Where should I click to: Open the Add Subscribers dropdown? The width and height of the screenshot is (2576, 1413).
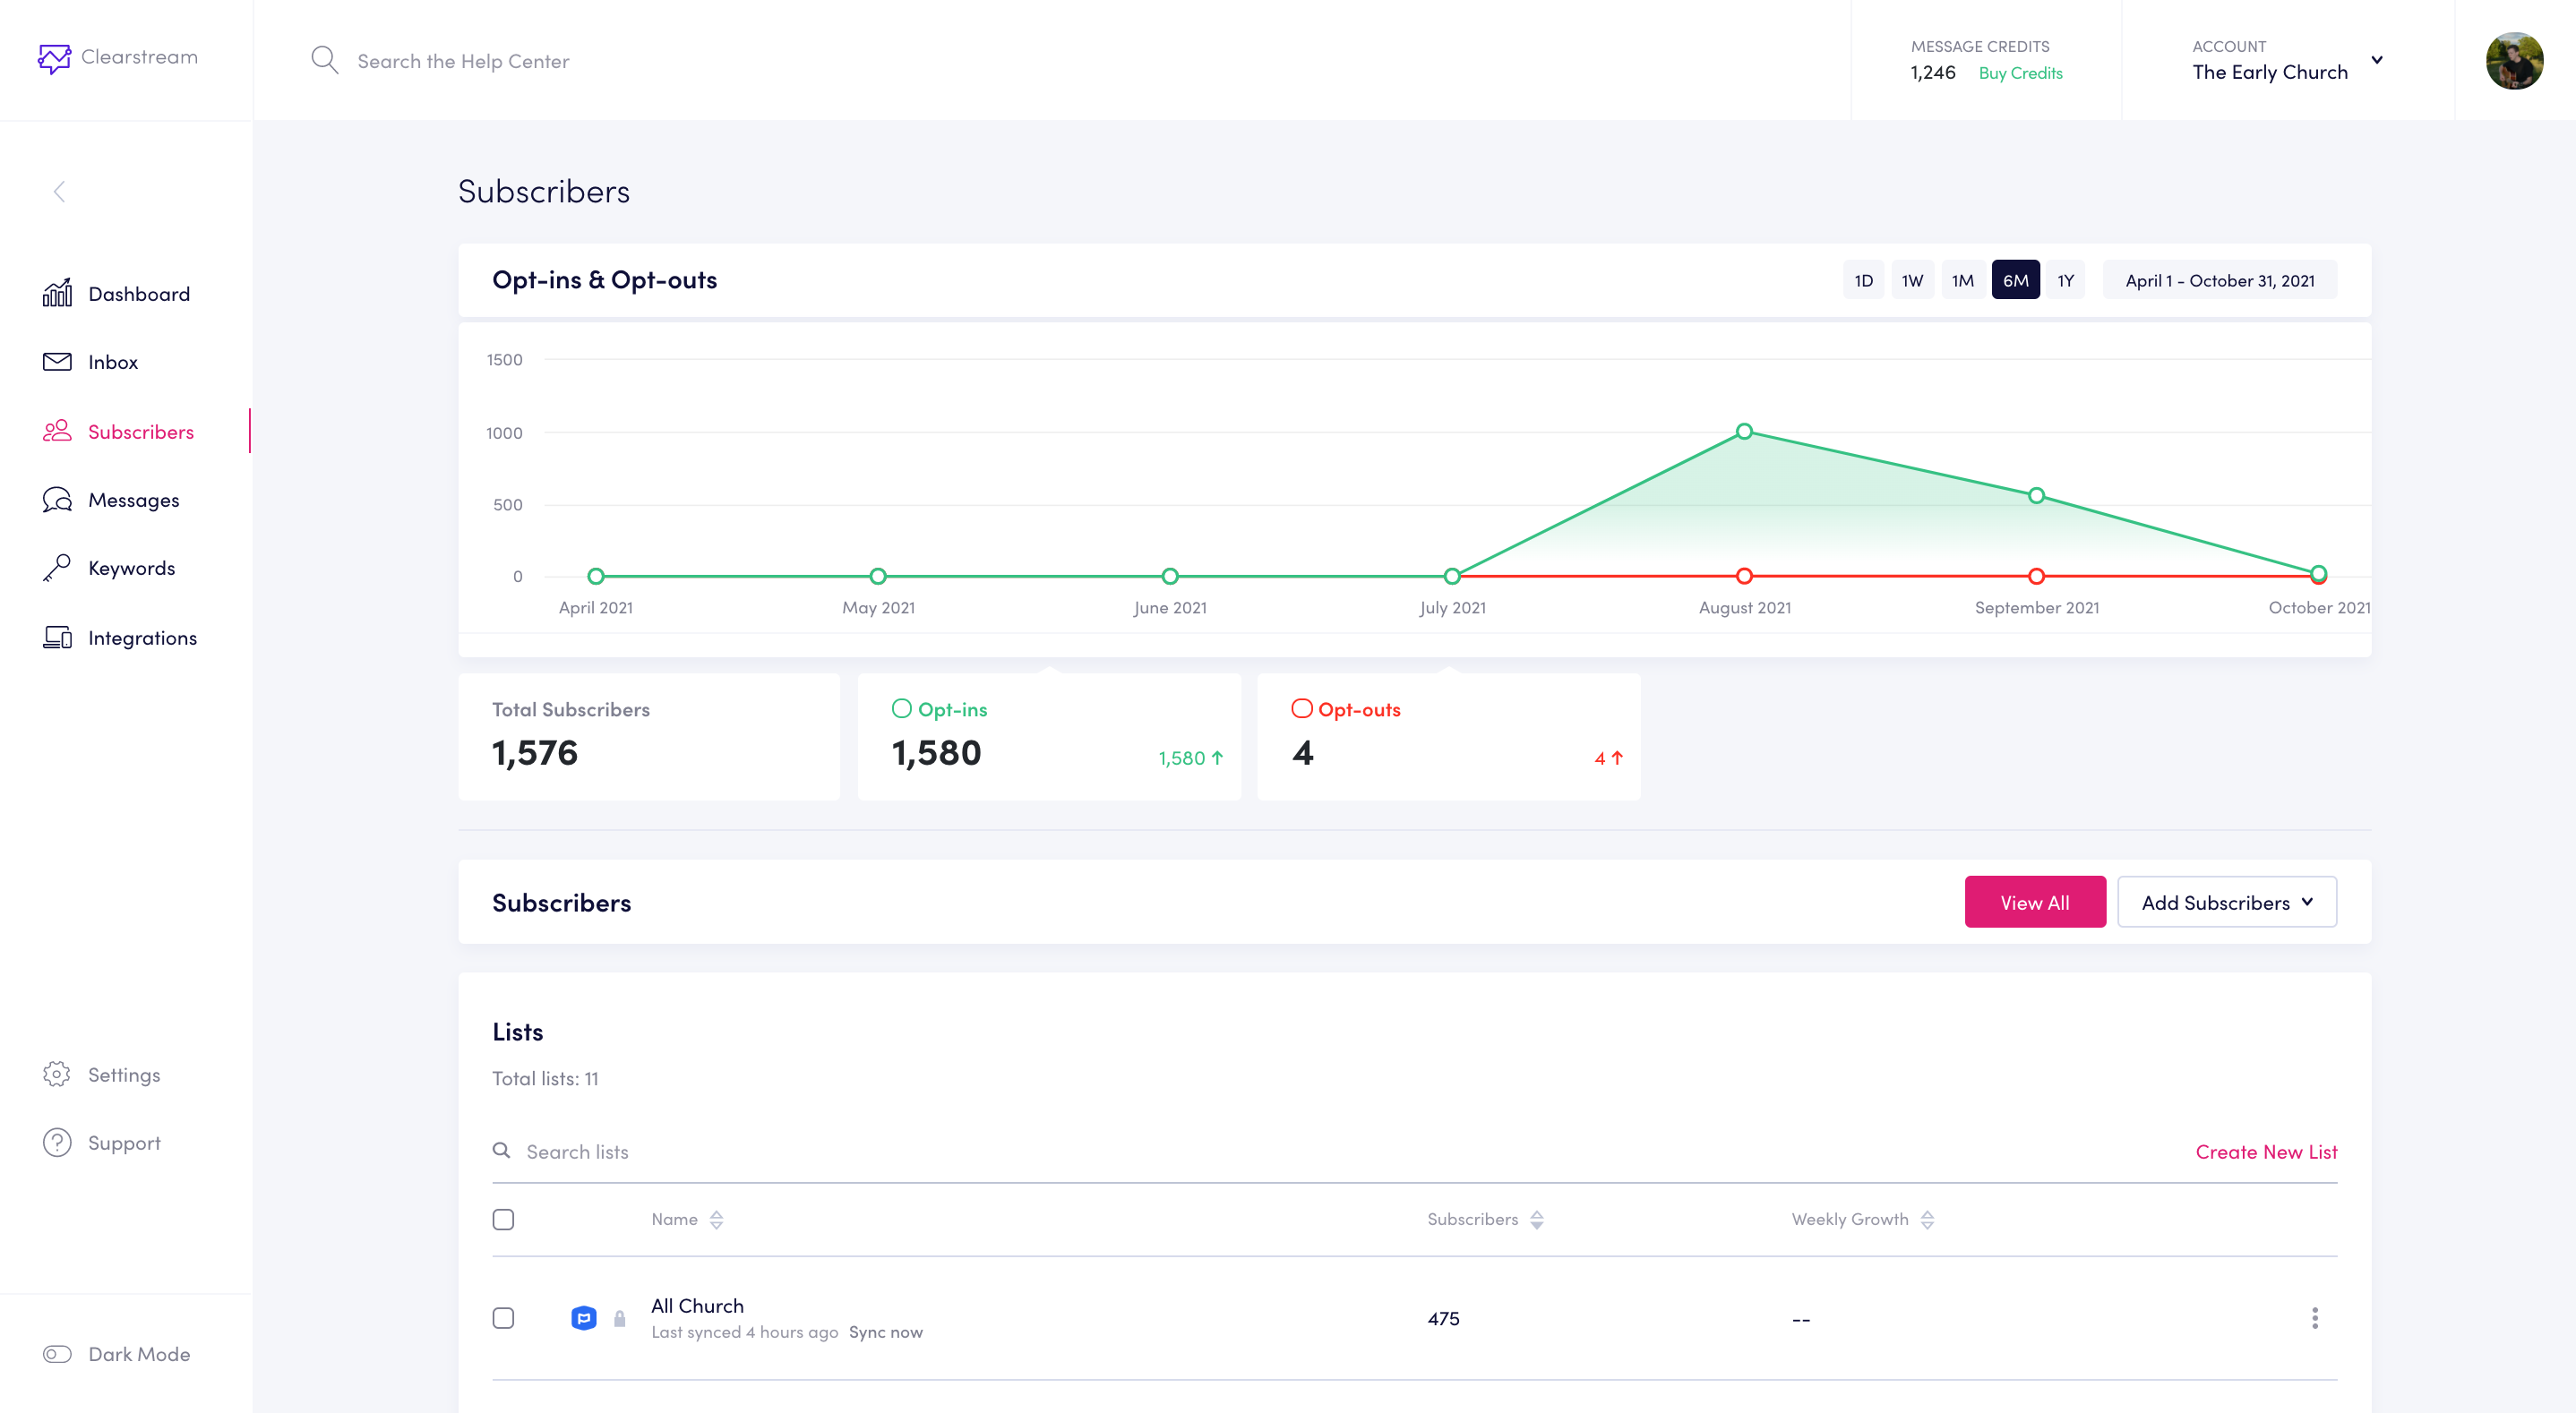click(x=2226, y=902)
